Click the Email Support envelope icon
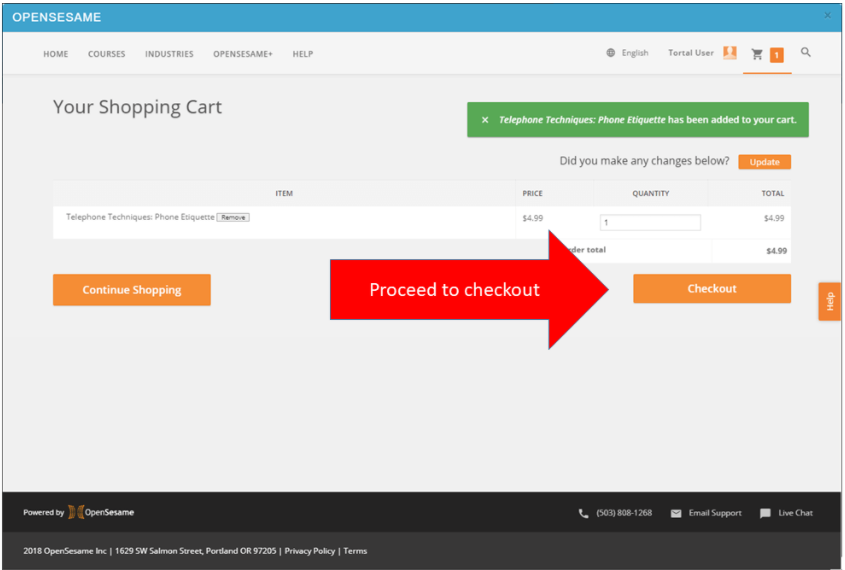 pyautogui.click(x=676, y=513)
